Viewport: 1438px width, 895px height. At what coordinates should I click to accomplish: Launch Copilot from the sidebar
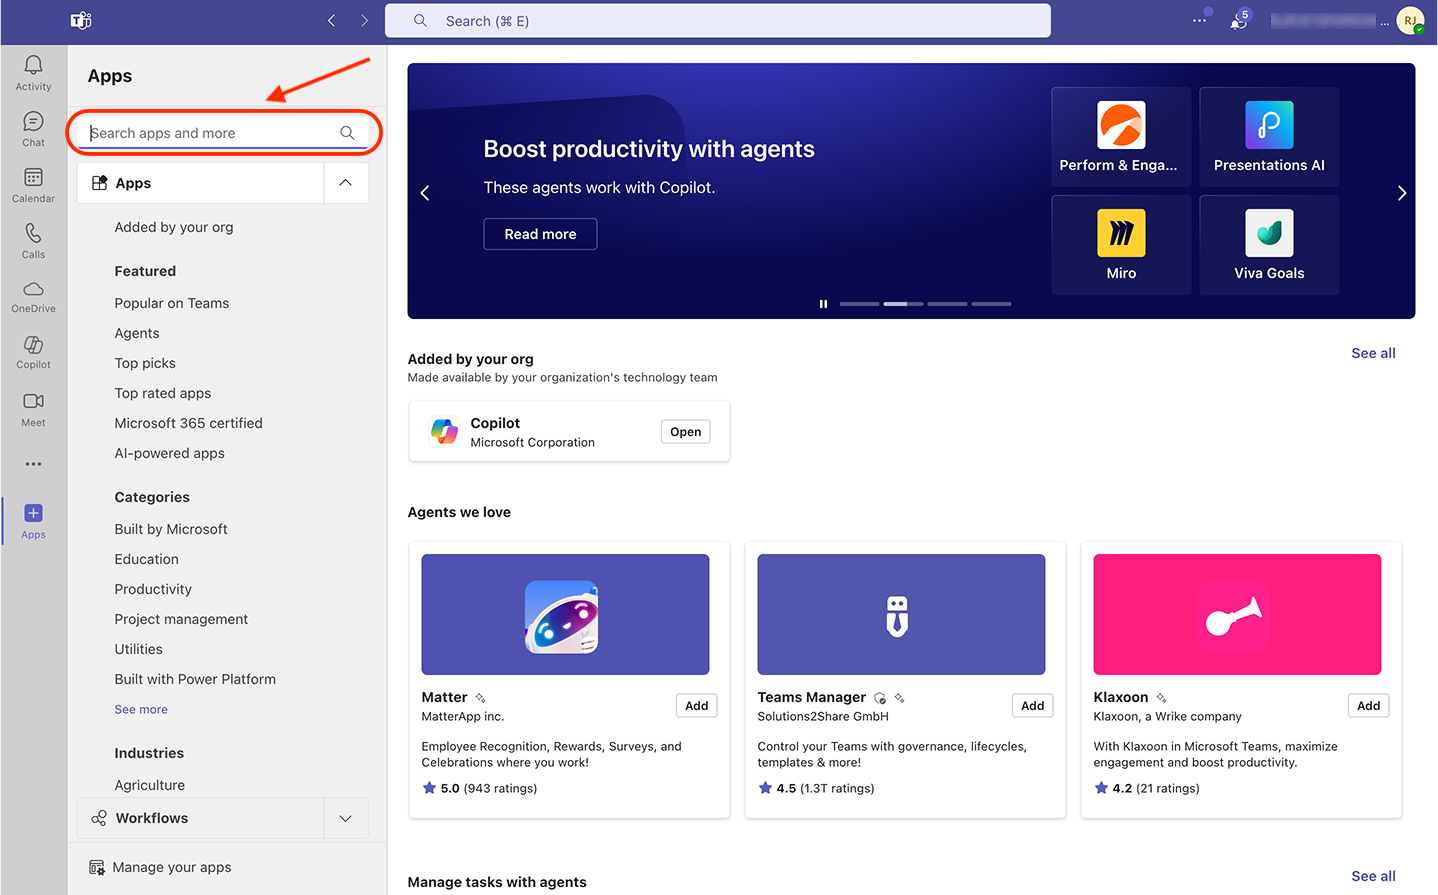point(33,352)
